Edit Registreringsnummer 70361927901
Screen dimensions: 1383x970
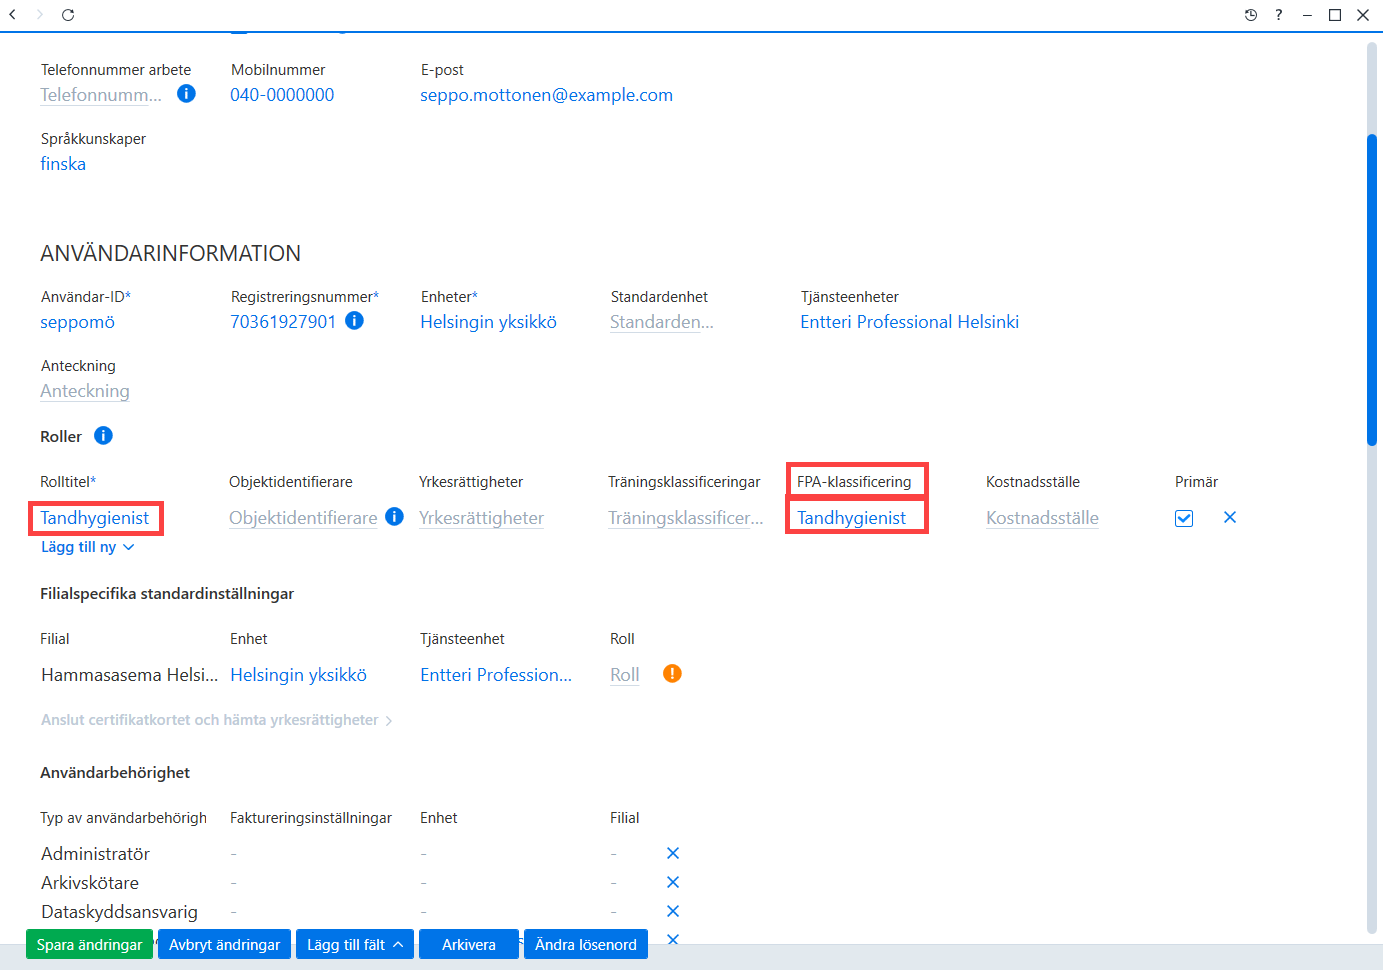[x=283, y=322]
